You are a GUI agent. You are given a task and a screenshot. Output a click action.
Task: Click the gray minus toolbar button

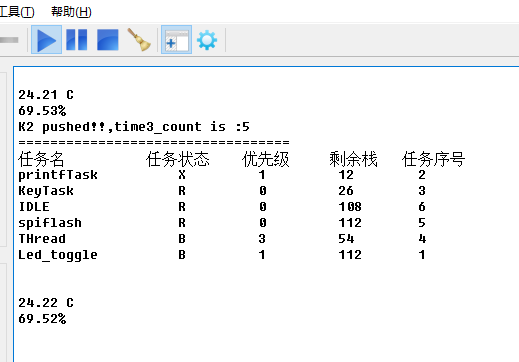(9, 40)
